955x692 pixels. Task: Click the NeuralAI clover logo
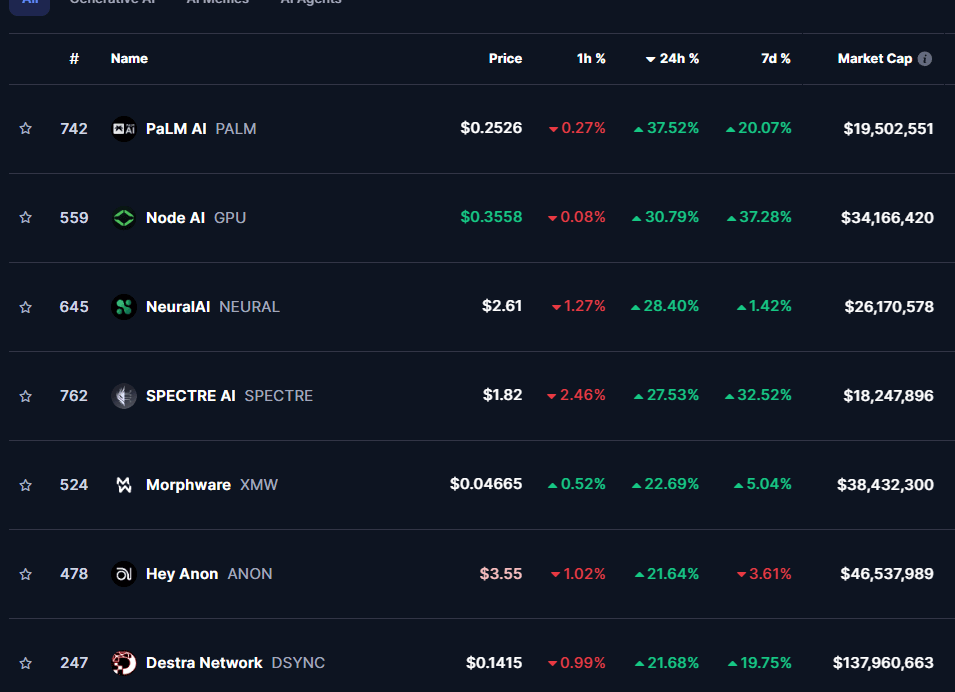point(124,307)
